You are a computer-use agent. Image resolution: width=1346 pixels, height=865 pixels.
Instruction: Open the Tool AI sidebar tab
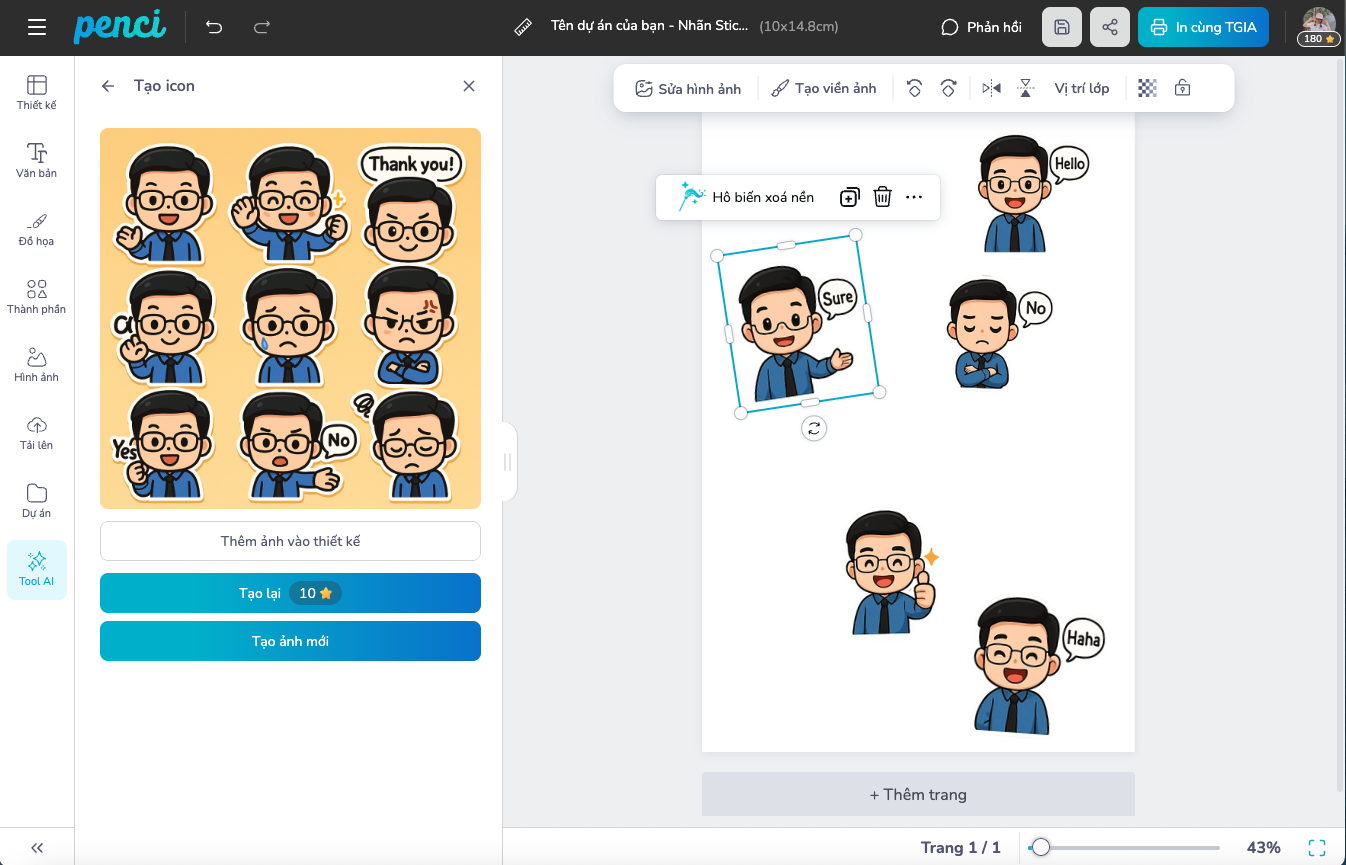(37, 569)
